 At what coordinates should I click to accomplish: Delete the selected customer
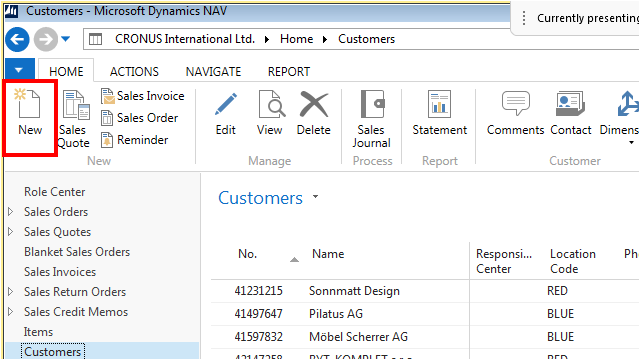pos(313,113)
